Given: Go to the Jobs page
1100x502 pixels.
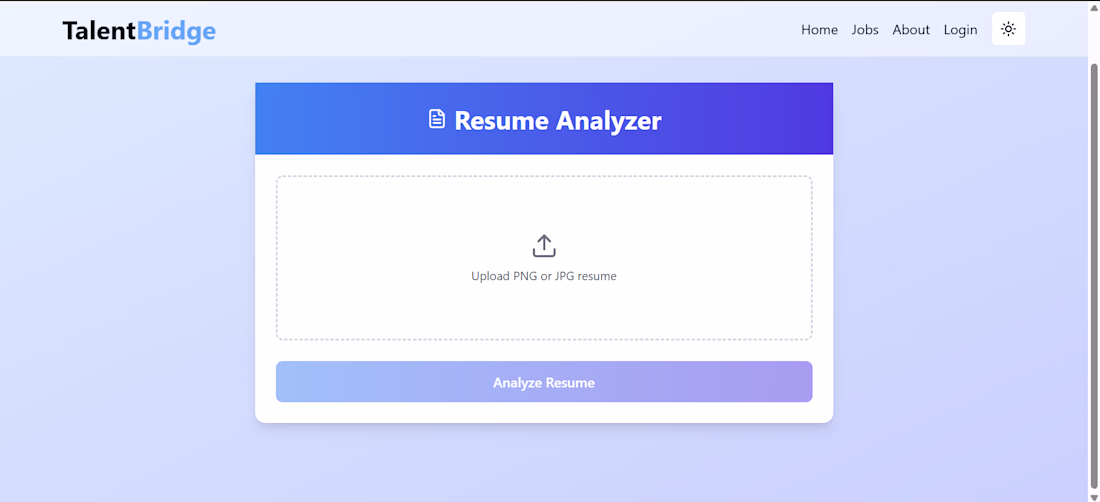Looking at the screenshot, I should [865, 29].
